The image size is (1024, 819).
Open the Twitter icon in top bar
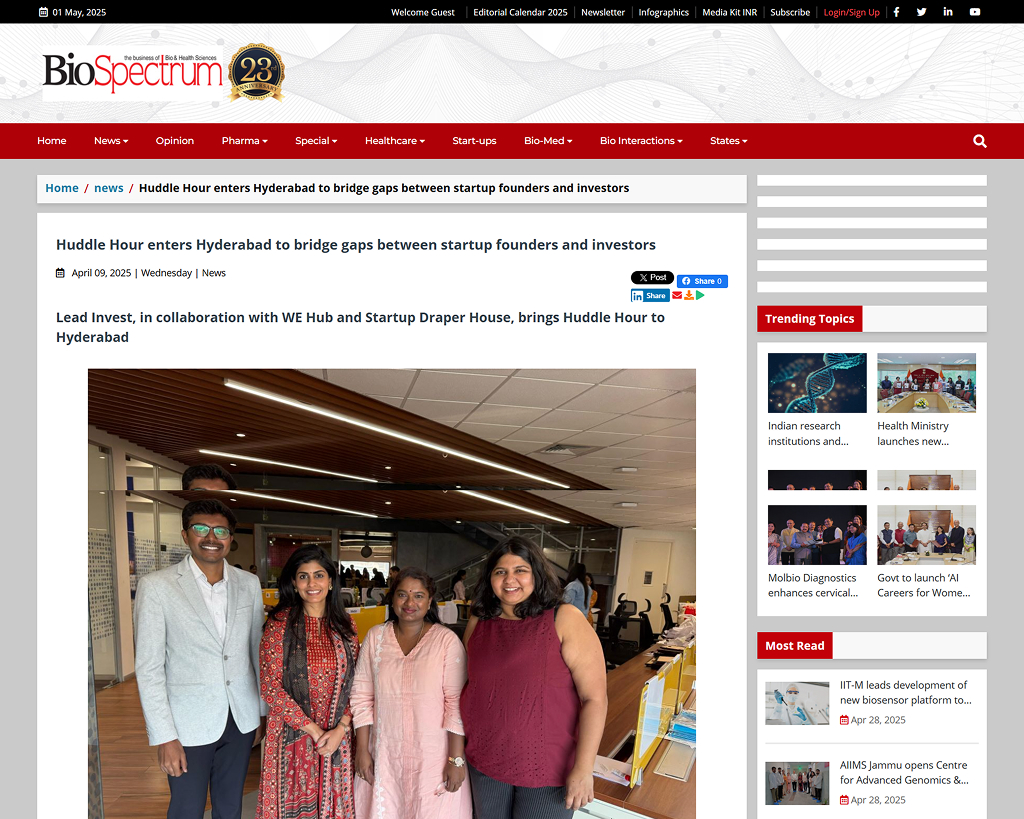tap(921, 12)
